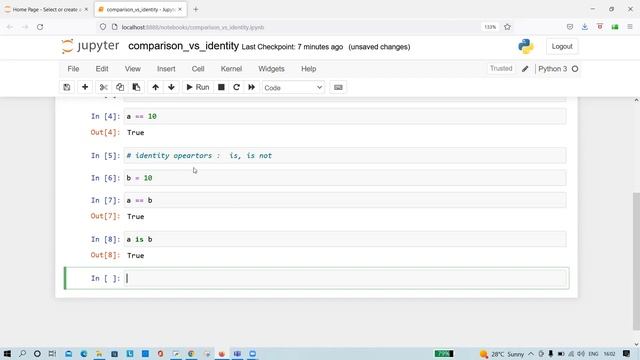Open the Widgets menu
The height and width of the screenshot is (360, 640).
[271, 69]
